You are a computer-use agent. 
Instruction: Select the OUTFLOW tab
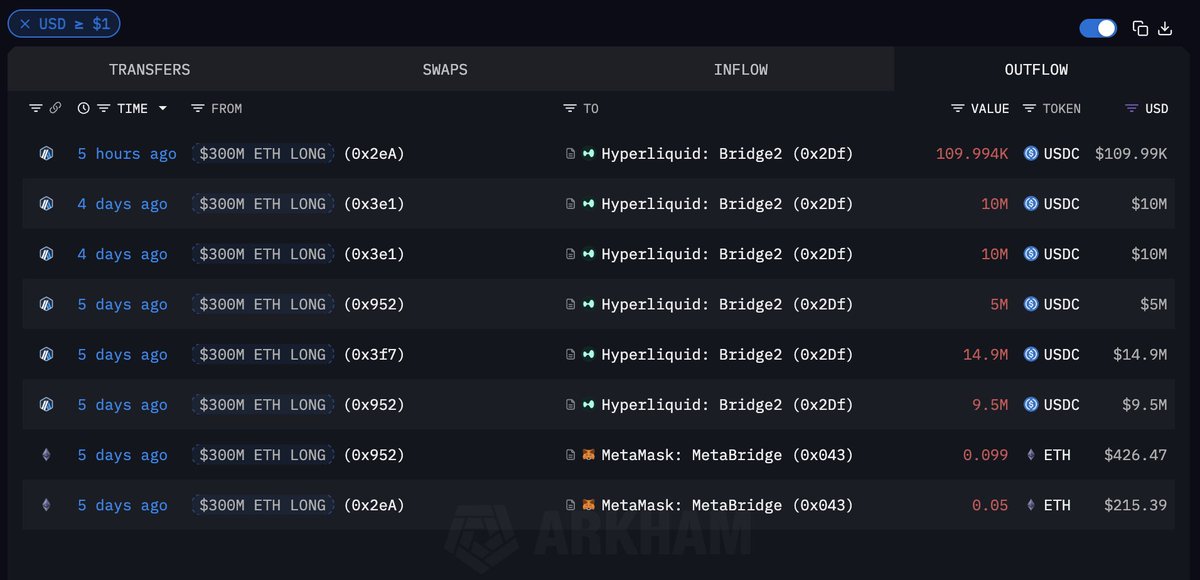1037,70
